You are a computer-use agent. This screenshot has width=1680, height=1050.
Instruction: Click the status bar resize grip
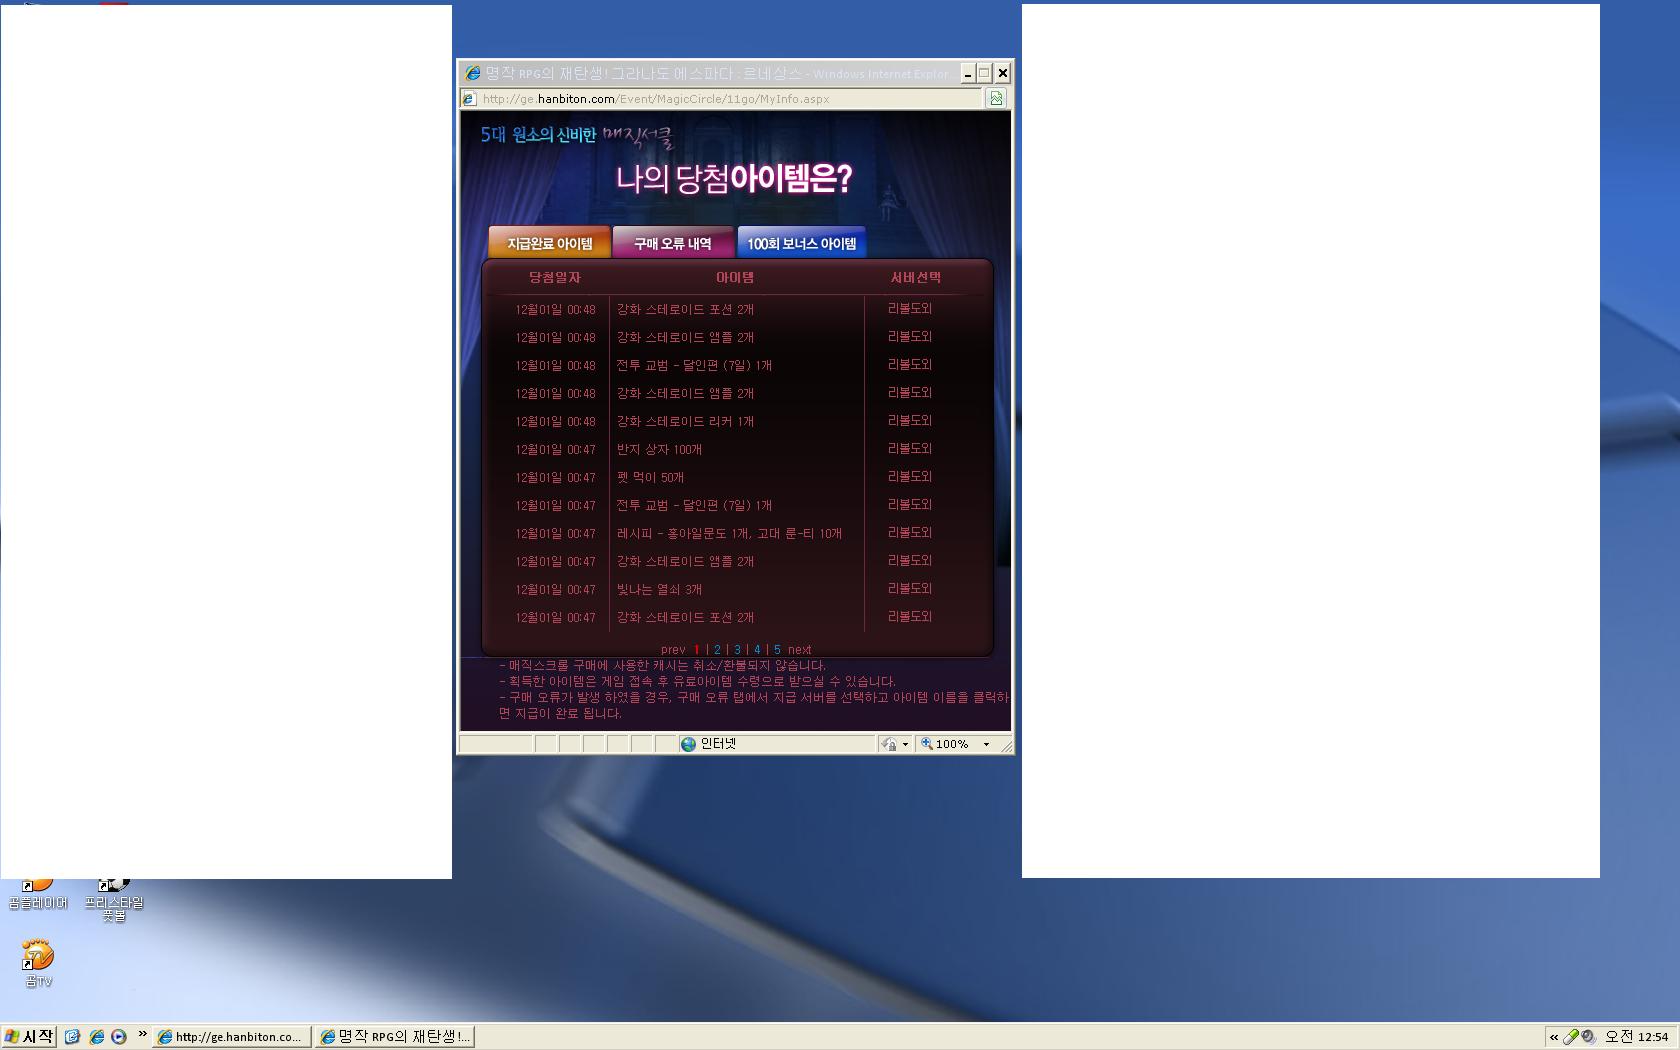coord(1006,746)
